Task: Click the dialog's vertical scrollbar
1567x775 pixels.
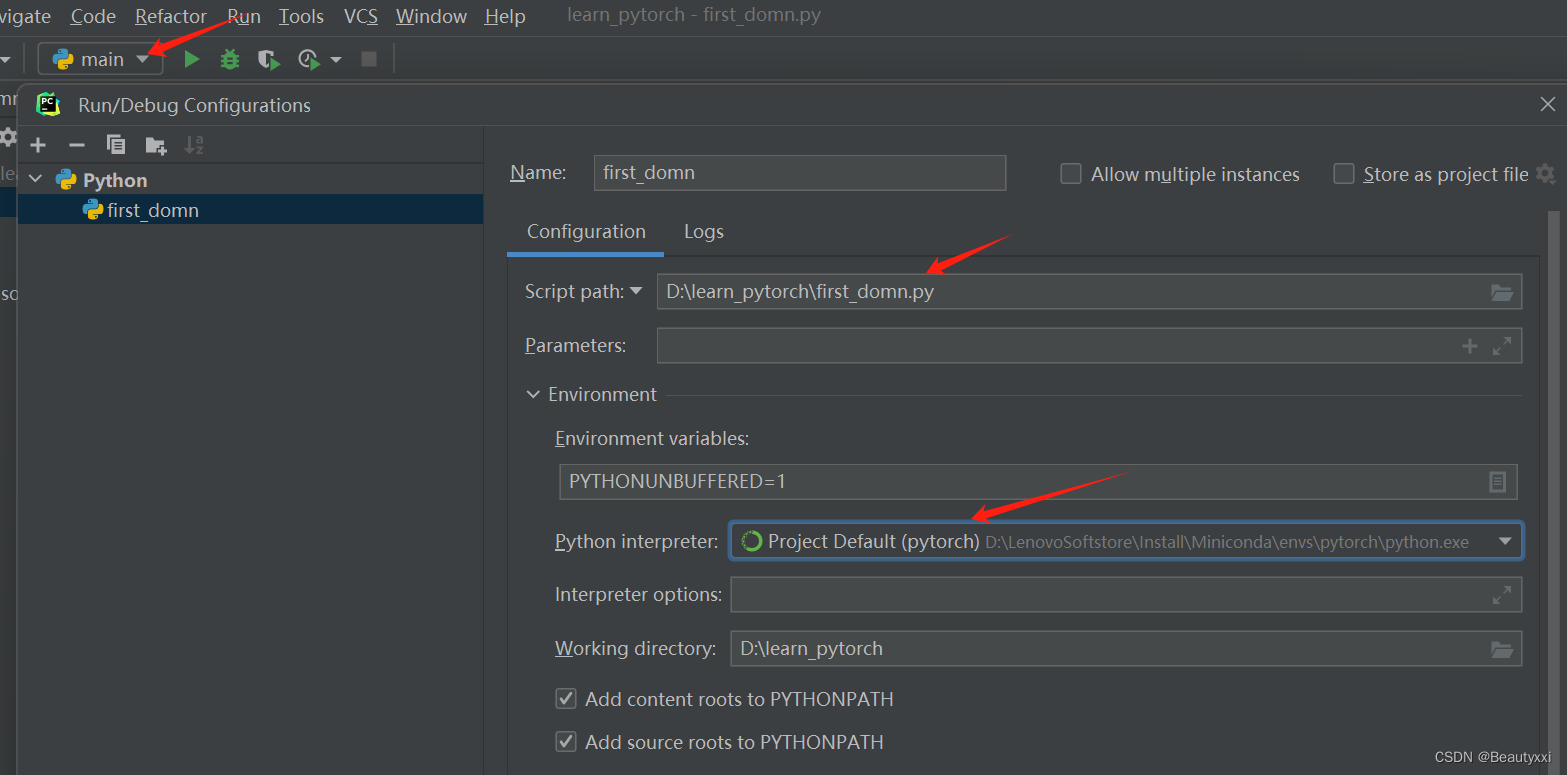Action: [x=1553, y=490]
